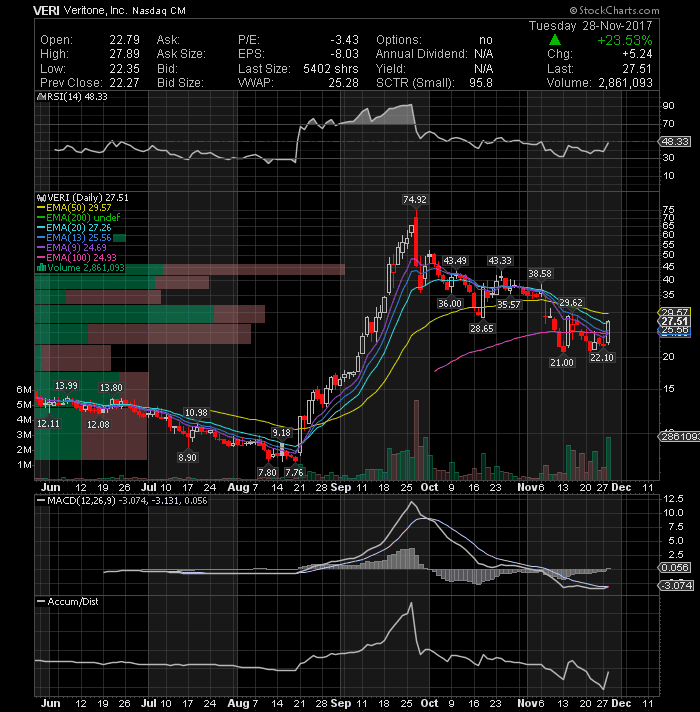Click the VWAP value 25.28
700x712 pixels.
pos(344,83)
